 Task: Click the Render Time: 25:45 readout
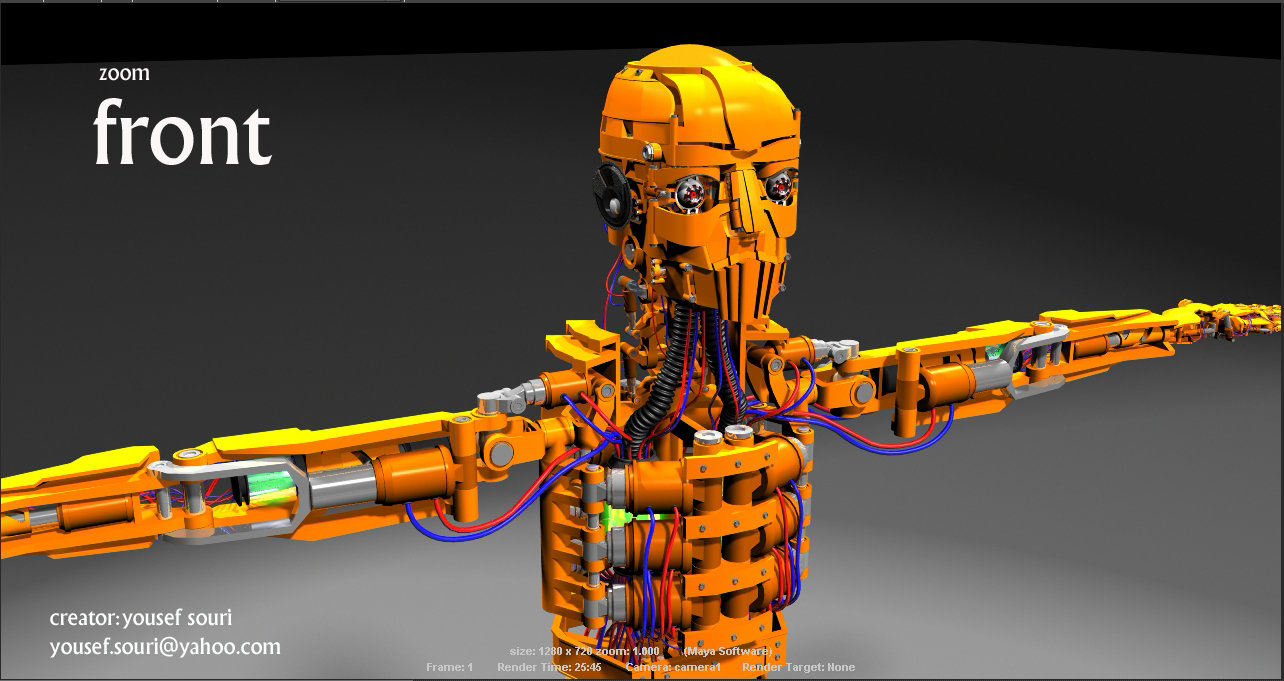[x=549, y=666]
